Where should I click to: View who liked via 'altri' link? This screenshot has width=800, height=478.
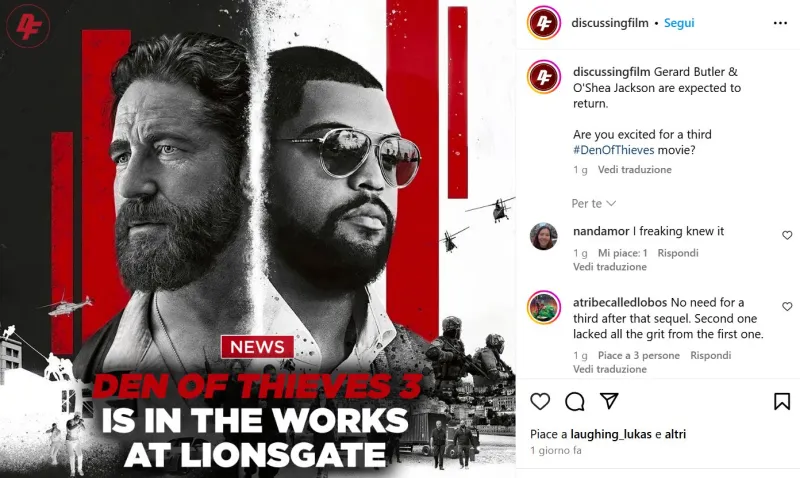click(675, 434)
